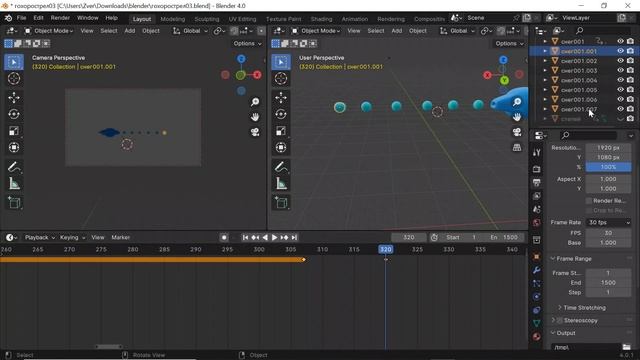This screenshot has width=640, height=360.
Task: Switch to the Sculpting workspace tab
Action: click(x=207, y=19)
